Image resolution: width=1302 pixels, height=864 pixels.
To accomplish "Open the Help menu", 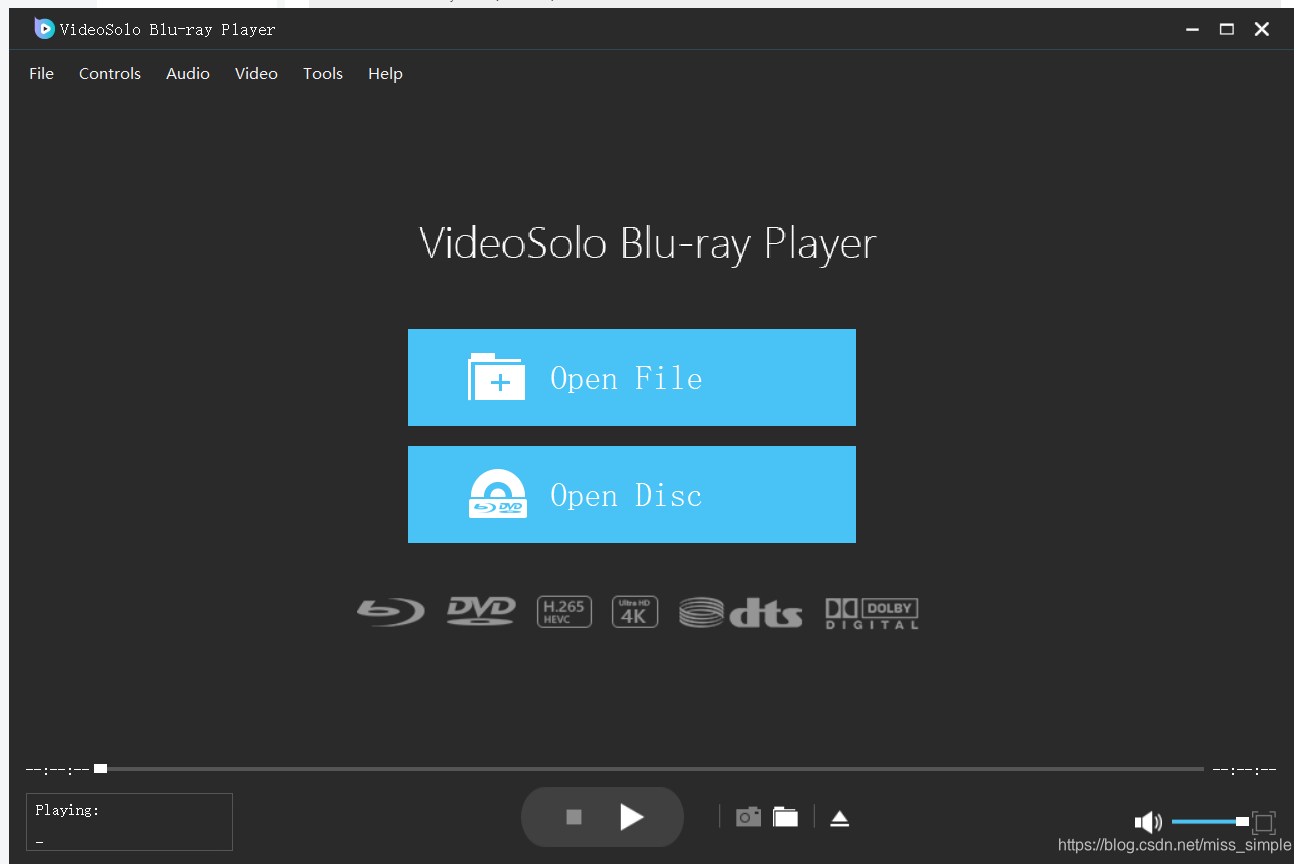I will point(385,74).
